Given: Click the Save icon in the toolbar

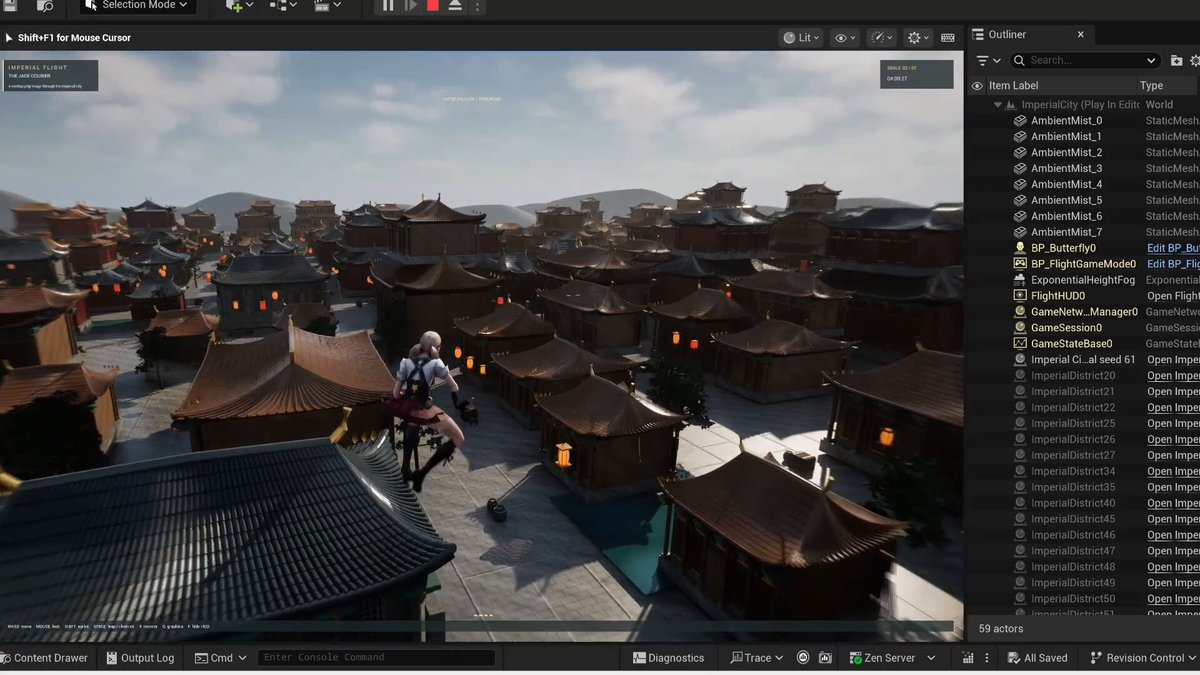Looking at the screenshot, I should [x=10, y=5].
